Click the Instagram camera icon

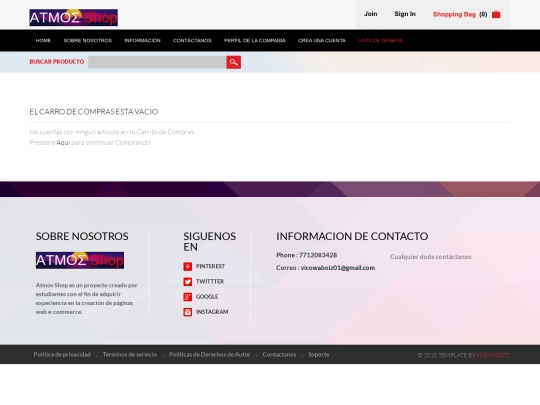(188, 312)
